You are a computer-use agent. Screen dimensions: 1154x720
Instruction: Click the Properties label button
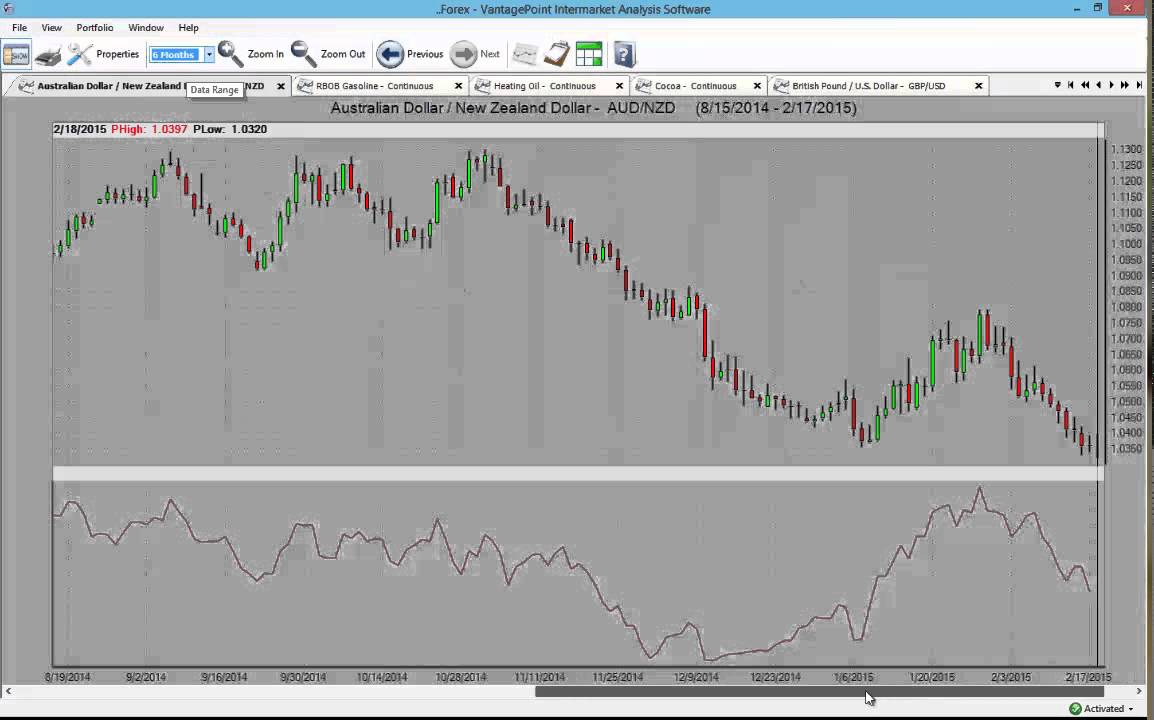pyautogui.click(x=118, y=54)
